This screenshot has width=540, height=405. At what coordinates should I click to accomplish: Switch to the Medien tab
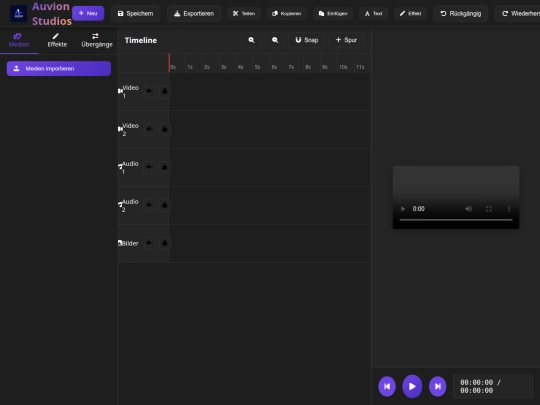pyautogui.click(x=19, y=41)
